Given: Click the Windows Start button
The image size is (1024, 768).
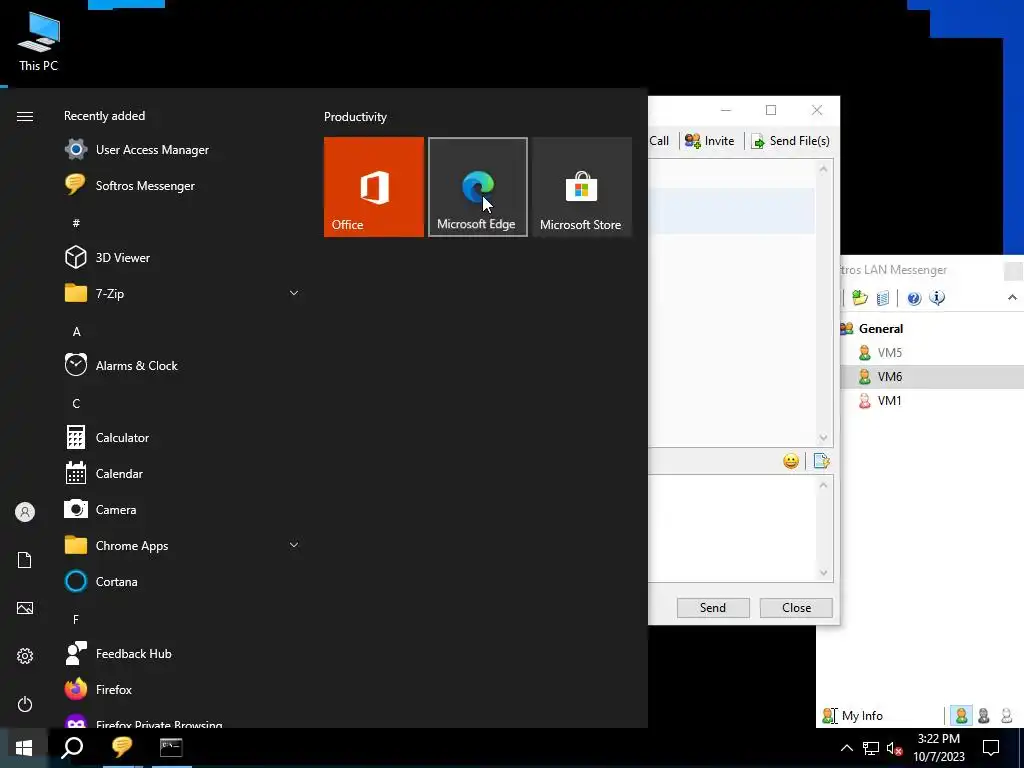Looking at the screenshot, I should pos(24,748).
